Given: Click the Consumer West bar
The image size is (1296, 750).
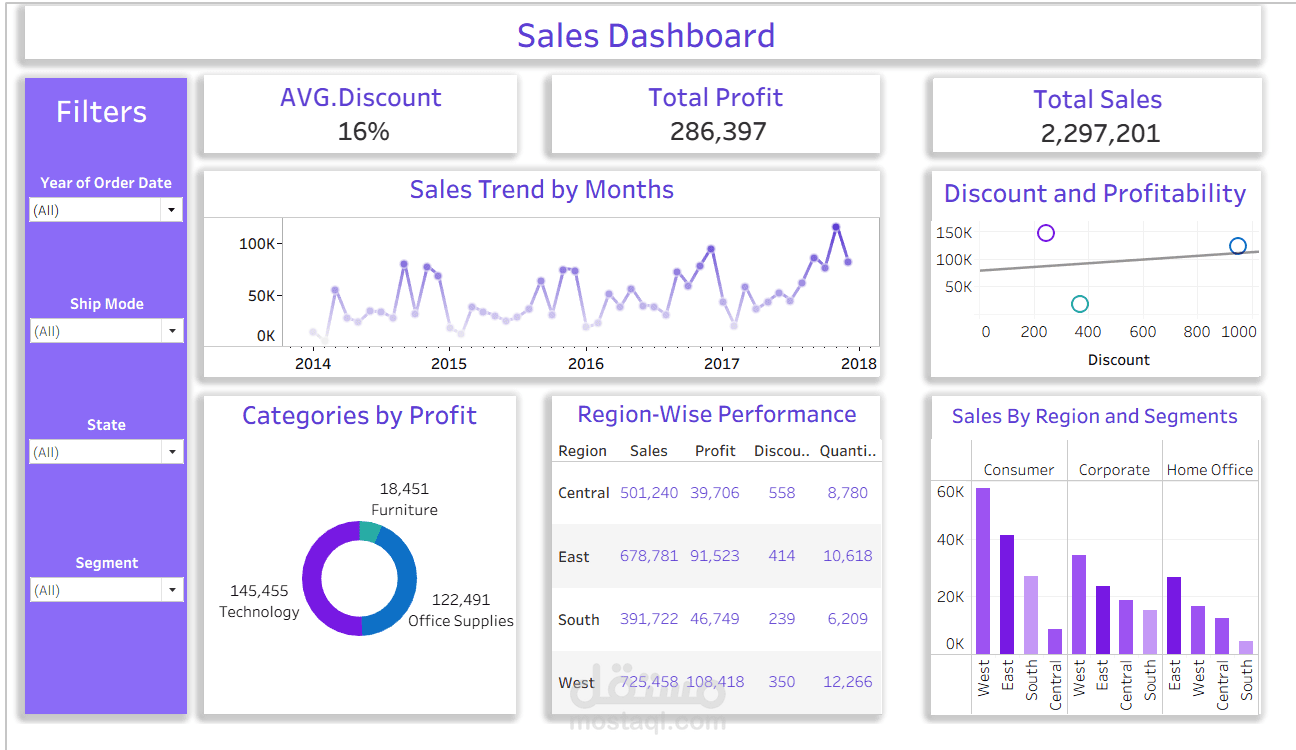Looking at the screenshot, I should [983, 570].
